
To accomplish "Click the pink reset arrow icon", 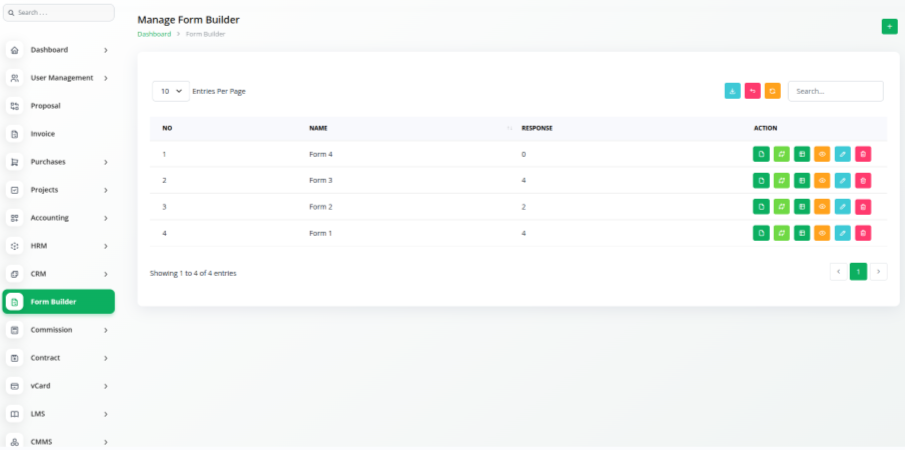I will (x=752, y=91).
